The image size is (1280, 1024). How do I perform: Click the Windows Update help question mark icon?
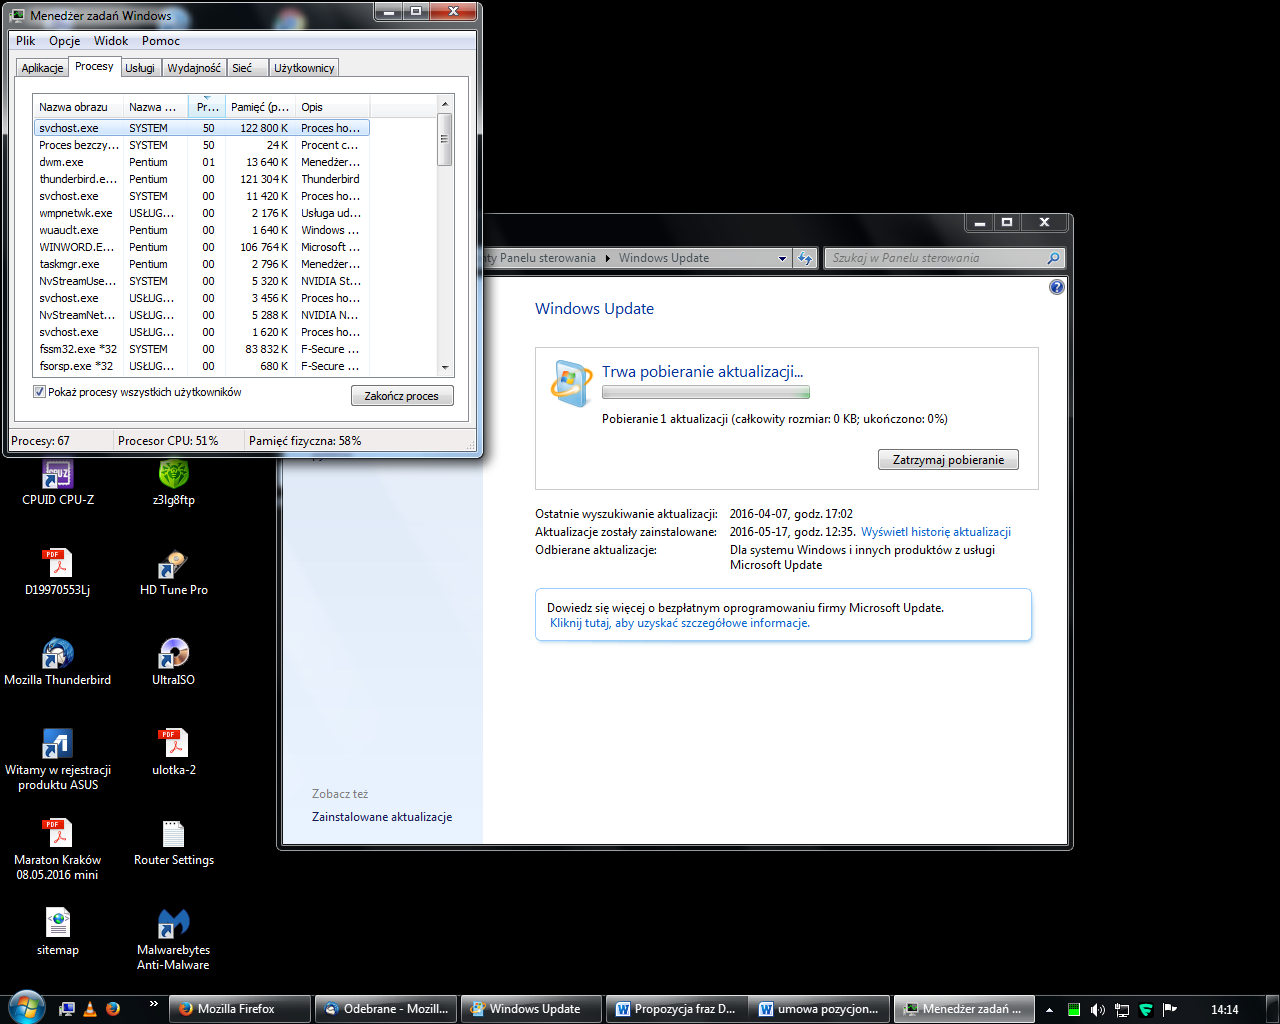click(x=1057, y=287)
